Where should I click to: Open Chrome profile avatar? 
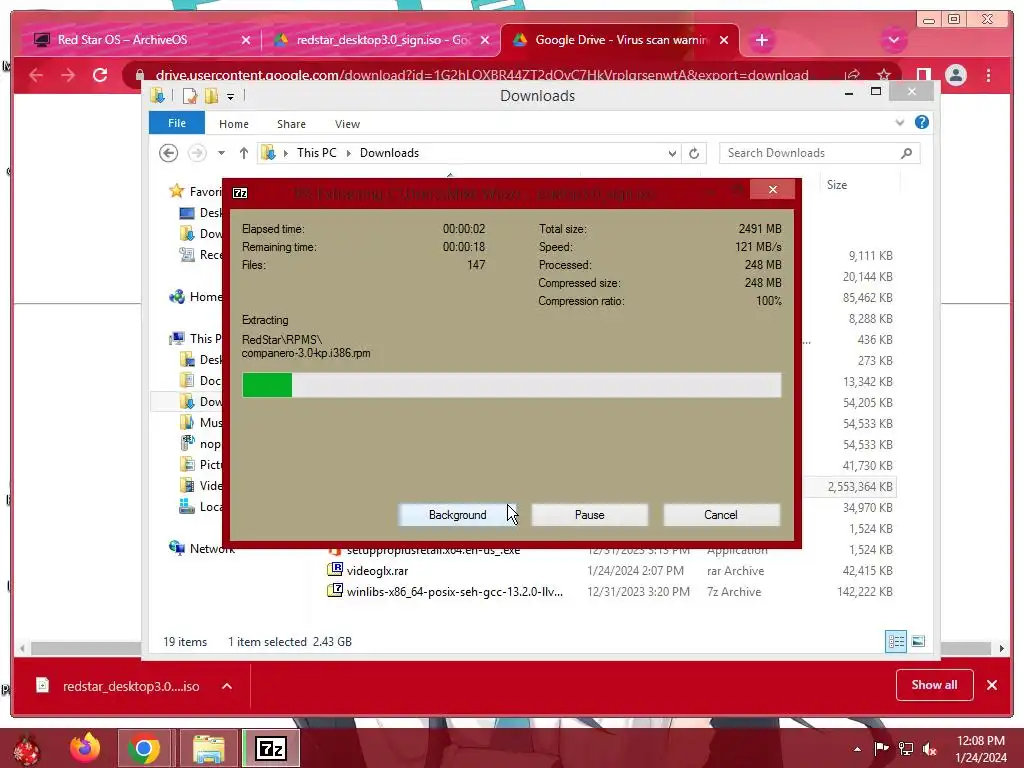pos(956,75)
